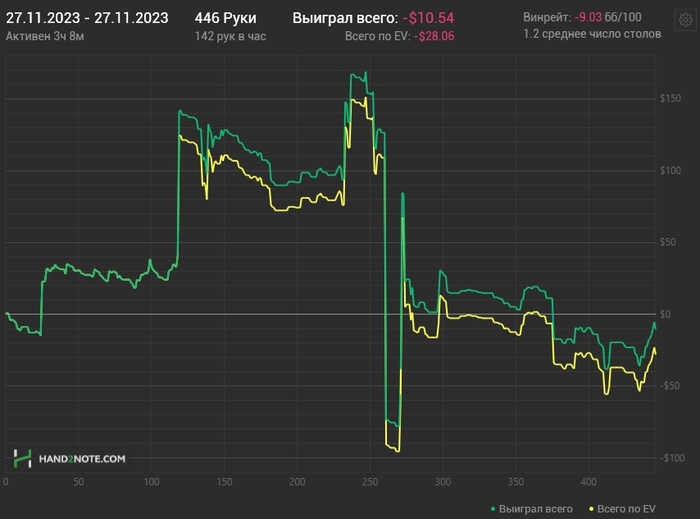The width and height of the screenshot is (700, 519).
Task: Click the $50 y-axis label
Action: pos(668,242)
